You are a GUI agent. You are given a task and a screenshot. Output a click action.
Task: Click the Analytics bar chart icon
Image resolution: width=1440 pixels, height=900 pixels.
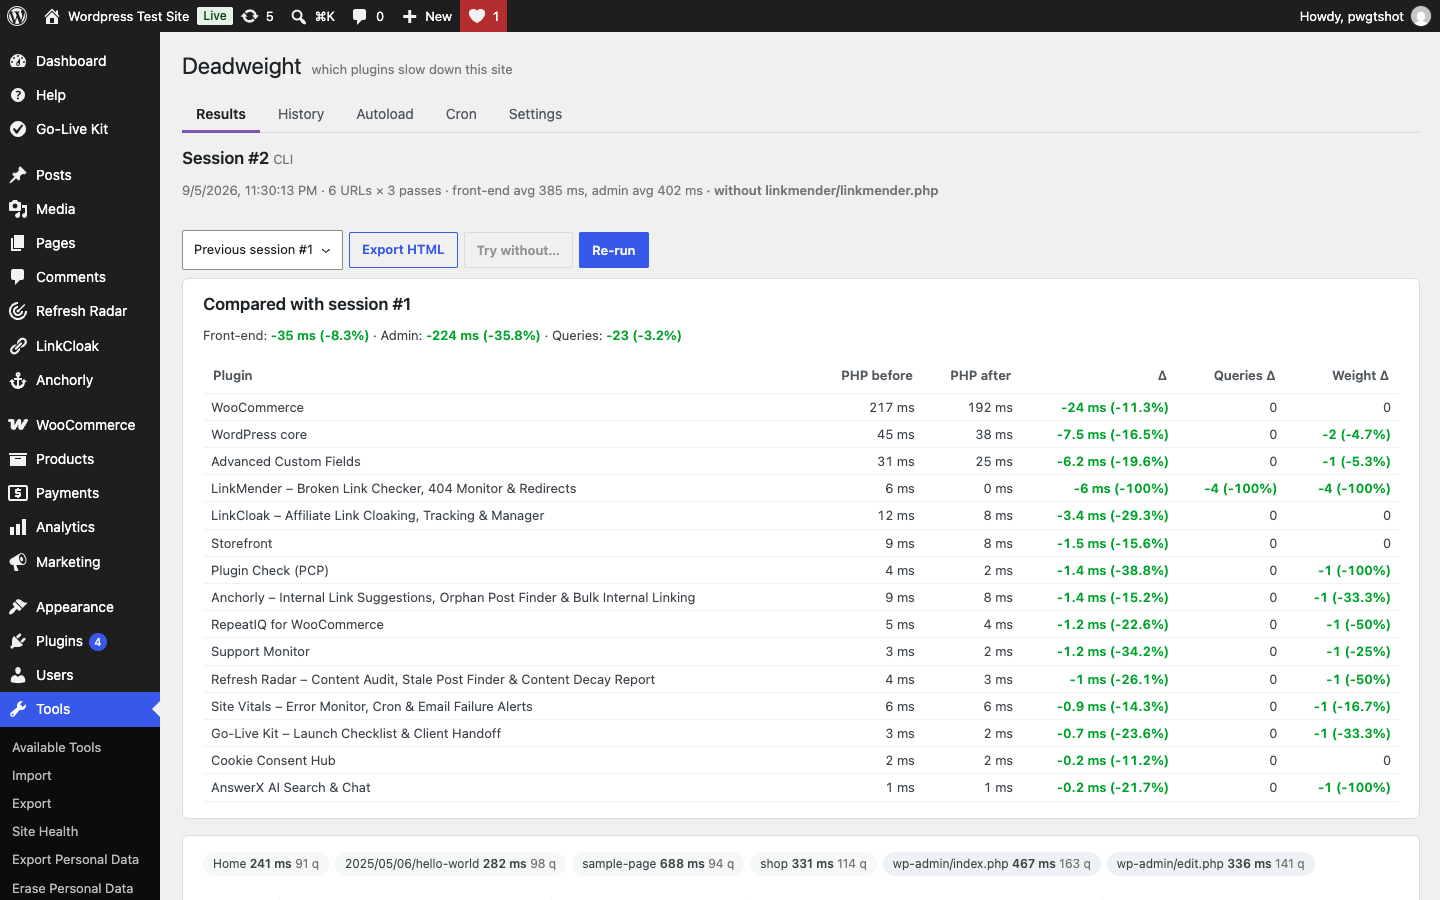(x=18, y=527)
